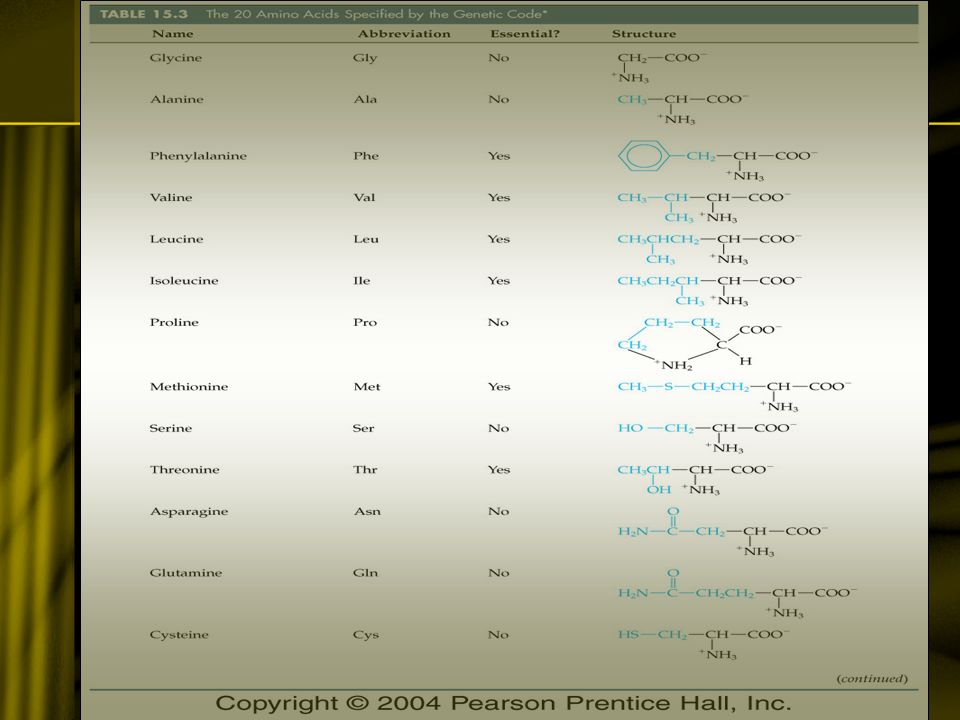Screen dimensions: 960x720
Task: Select the abbreviation 'Pro'
Action: [x=365, y=322]
